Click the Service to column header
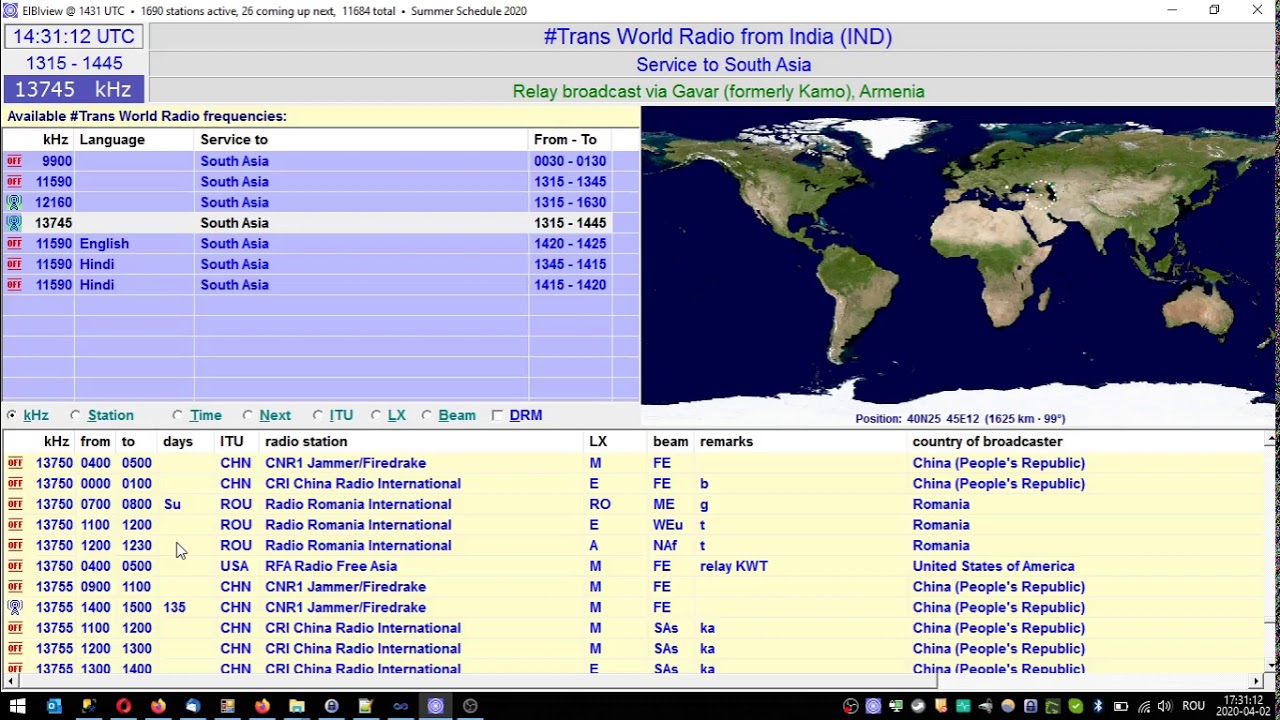Image resolution: width=1280 pixels, height=720 pixels. coord(234,140)
